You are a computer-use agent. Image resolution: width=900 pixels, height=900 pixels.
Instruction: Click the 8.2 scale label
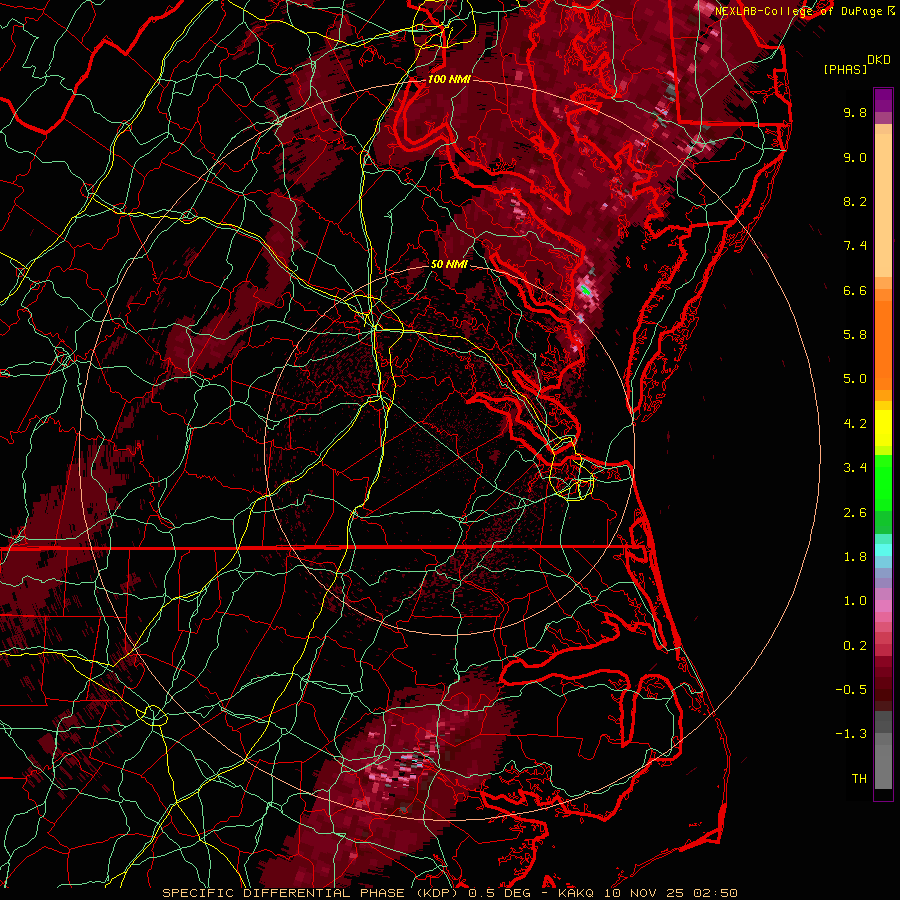point(855,201)
